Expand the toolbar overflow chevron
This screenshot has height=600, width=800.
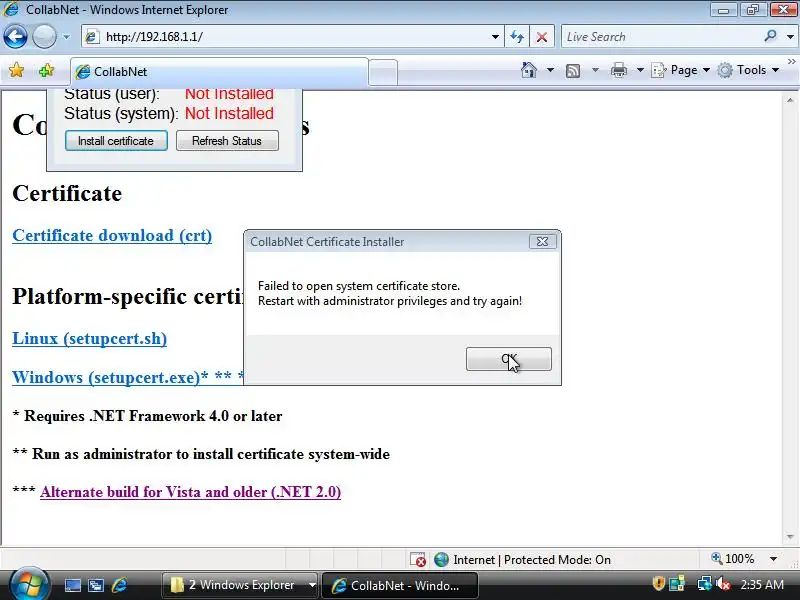tap(791, 61)
